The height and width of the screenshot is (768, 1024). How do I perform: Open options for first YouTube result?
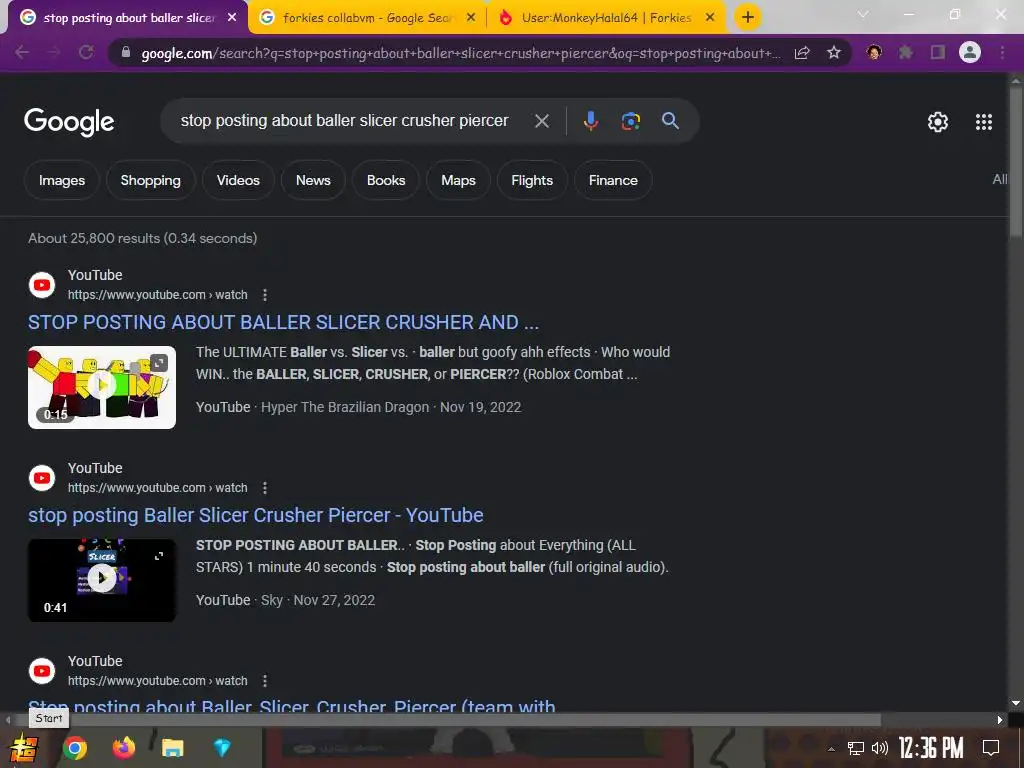coord(264,295)
